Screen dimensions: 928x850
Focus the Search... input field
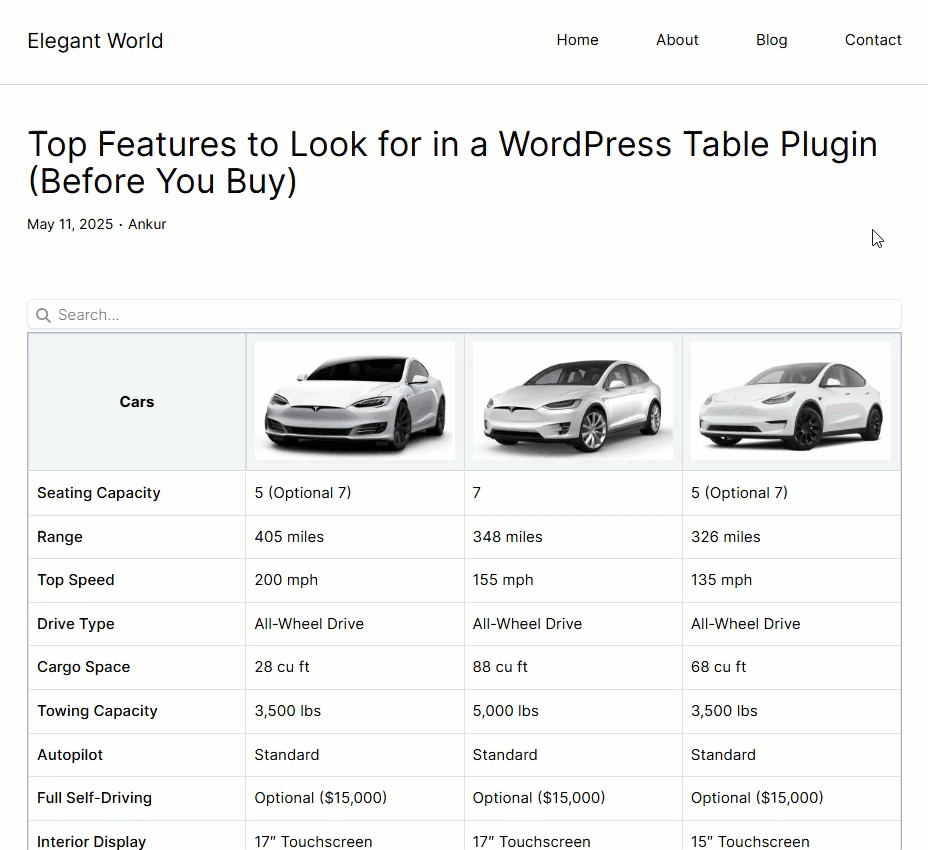click(464, 314)
